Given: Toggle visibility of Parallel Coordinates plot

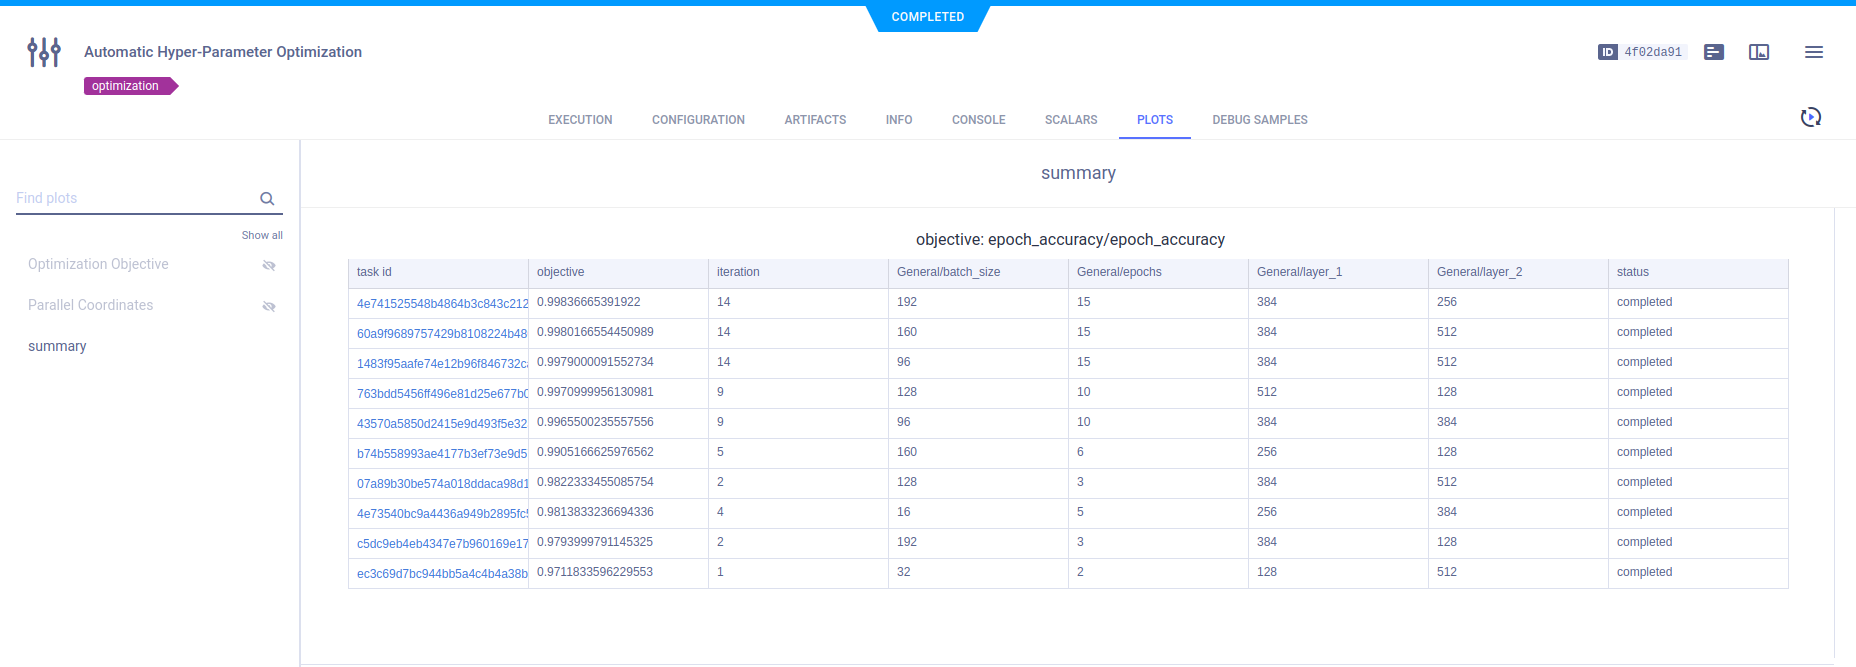Looking at the screenshot, I should [x=268, y=306].
